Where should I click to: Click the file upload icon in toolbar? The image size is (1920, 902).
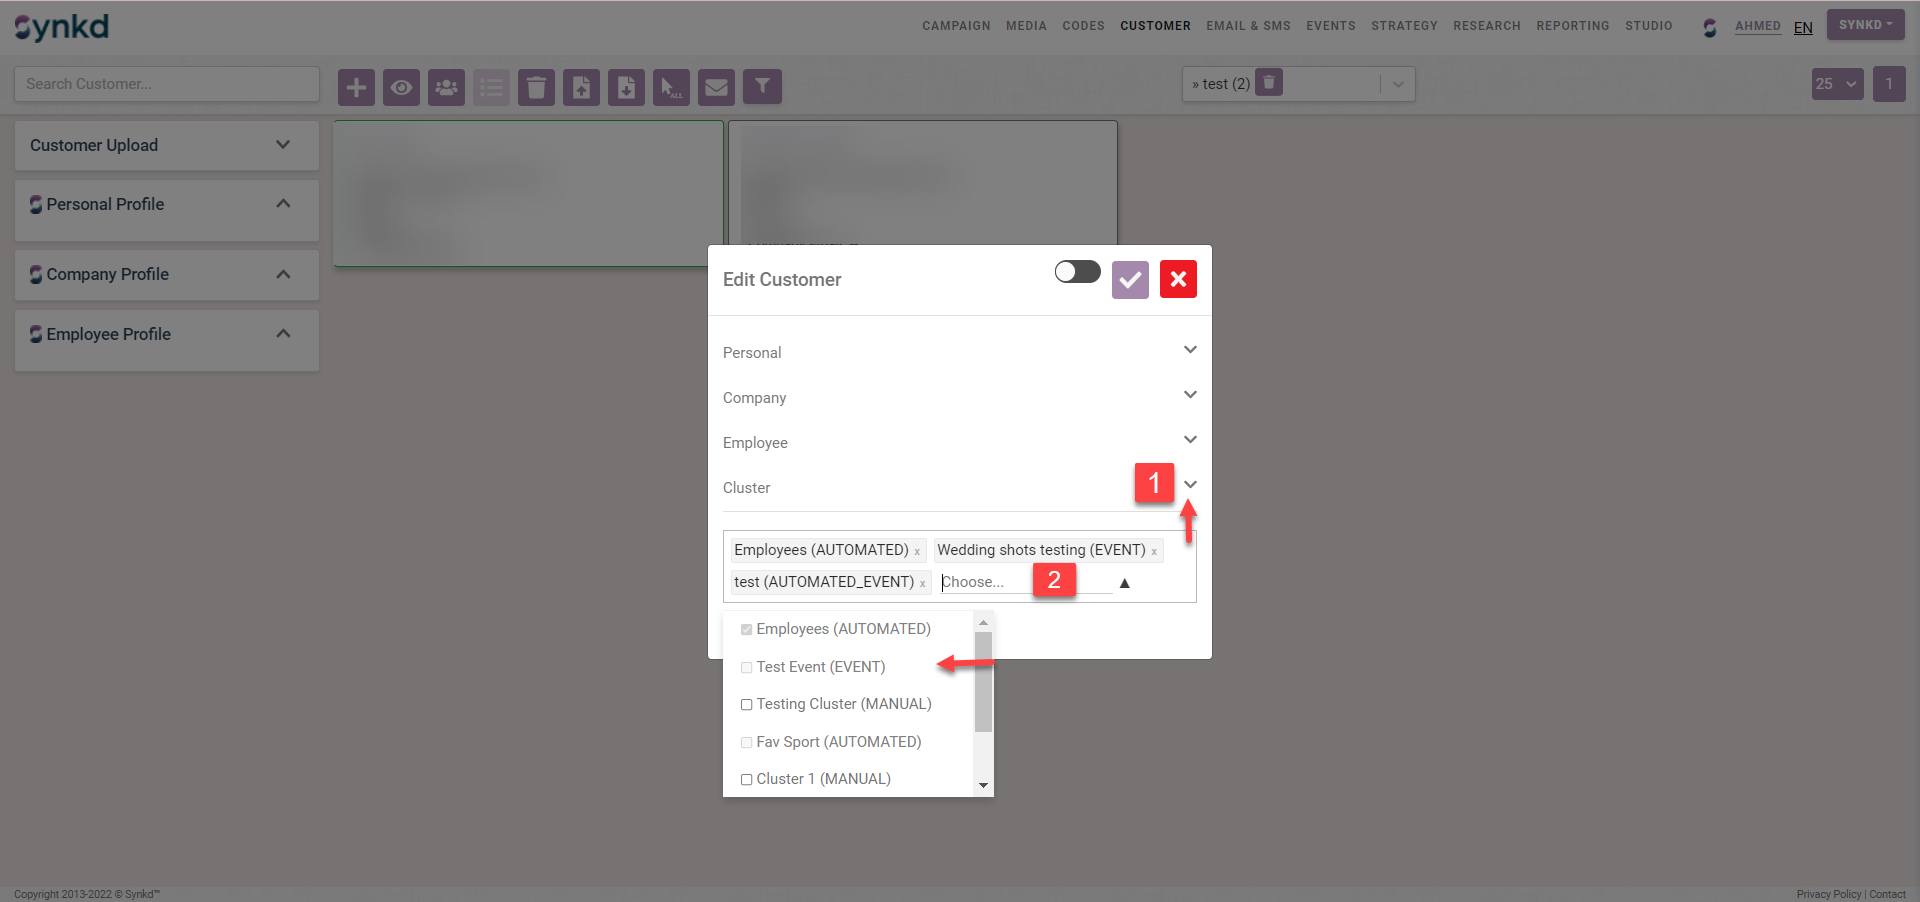point(581,87)
